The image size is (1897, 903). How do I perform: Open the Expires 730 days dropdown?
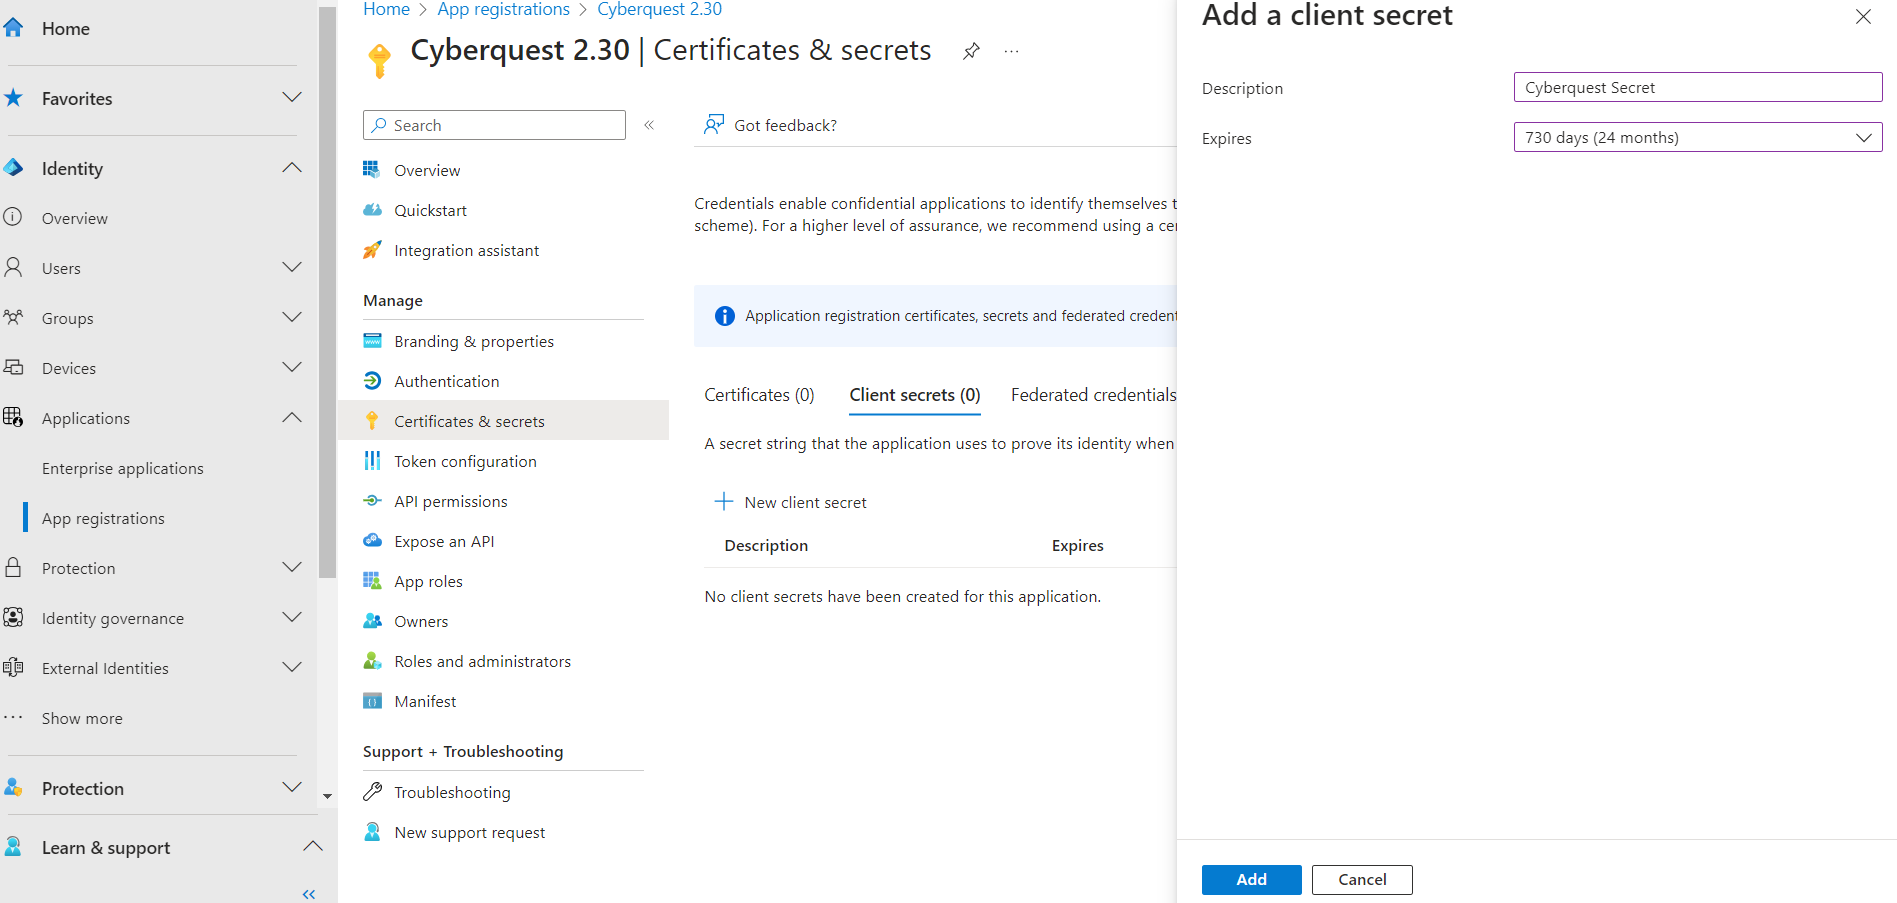(x=1698, y=137)
